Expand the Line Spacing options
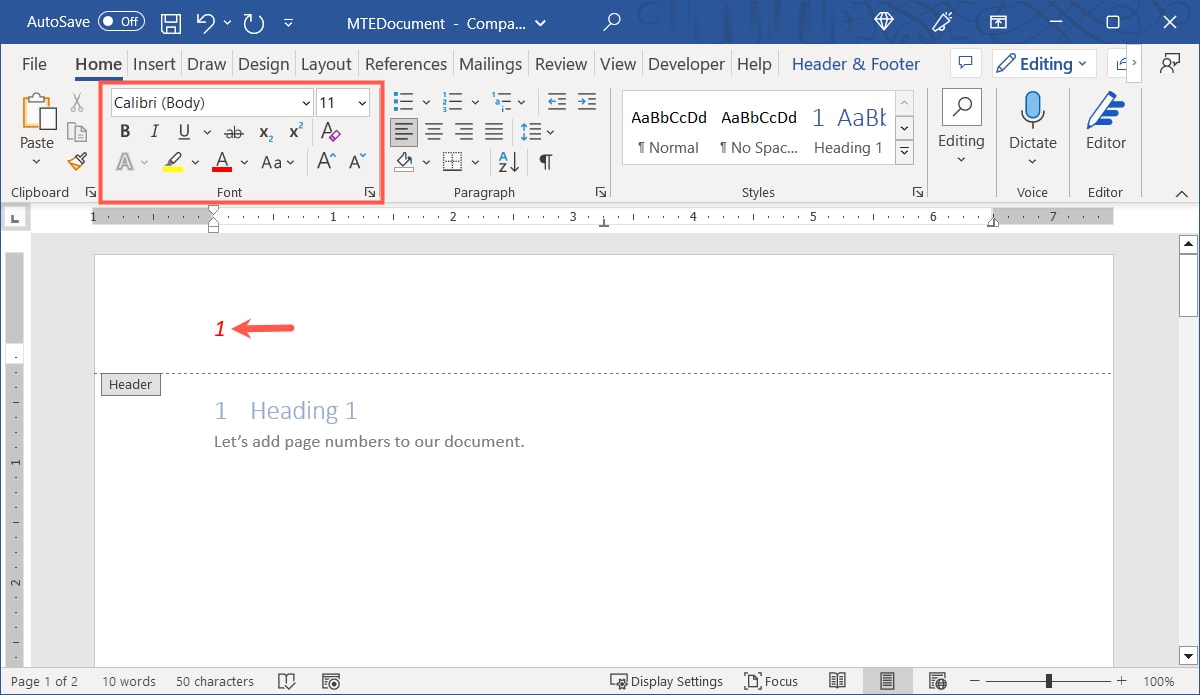The height and width of the screenshot is (695, 1200). [549, 131]
